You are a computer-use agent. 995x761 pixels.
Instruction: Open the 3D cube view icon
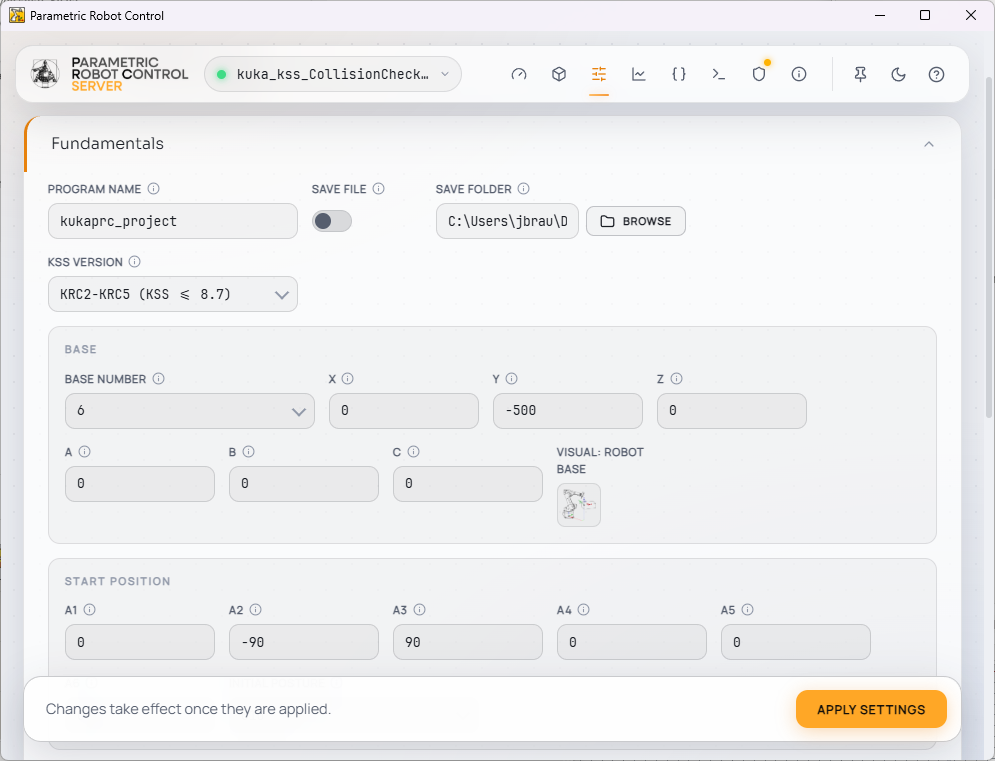558,74
